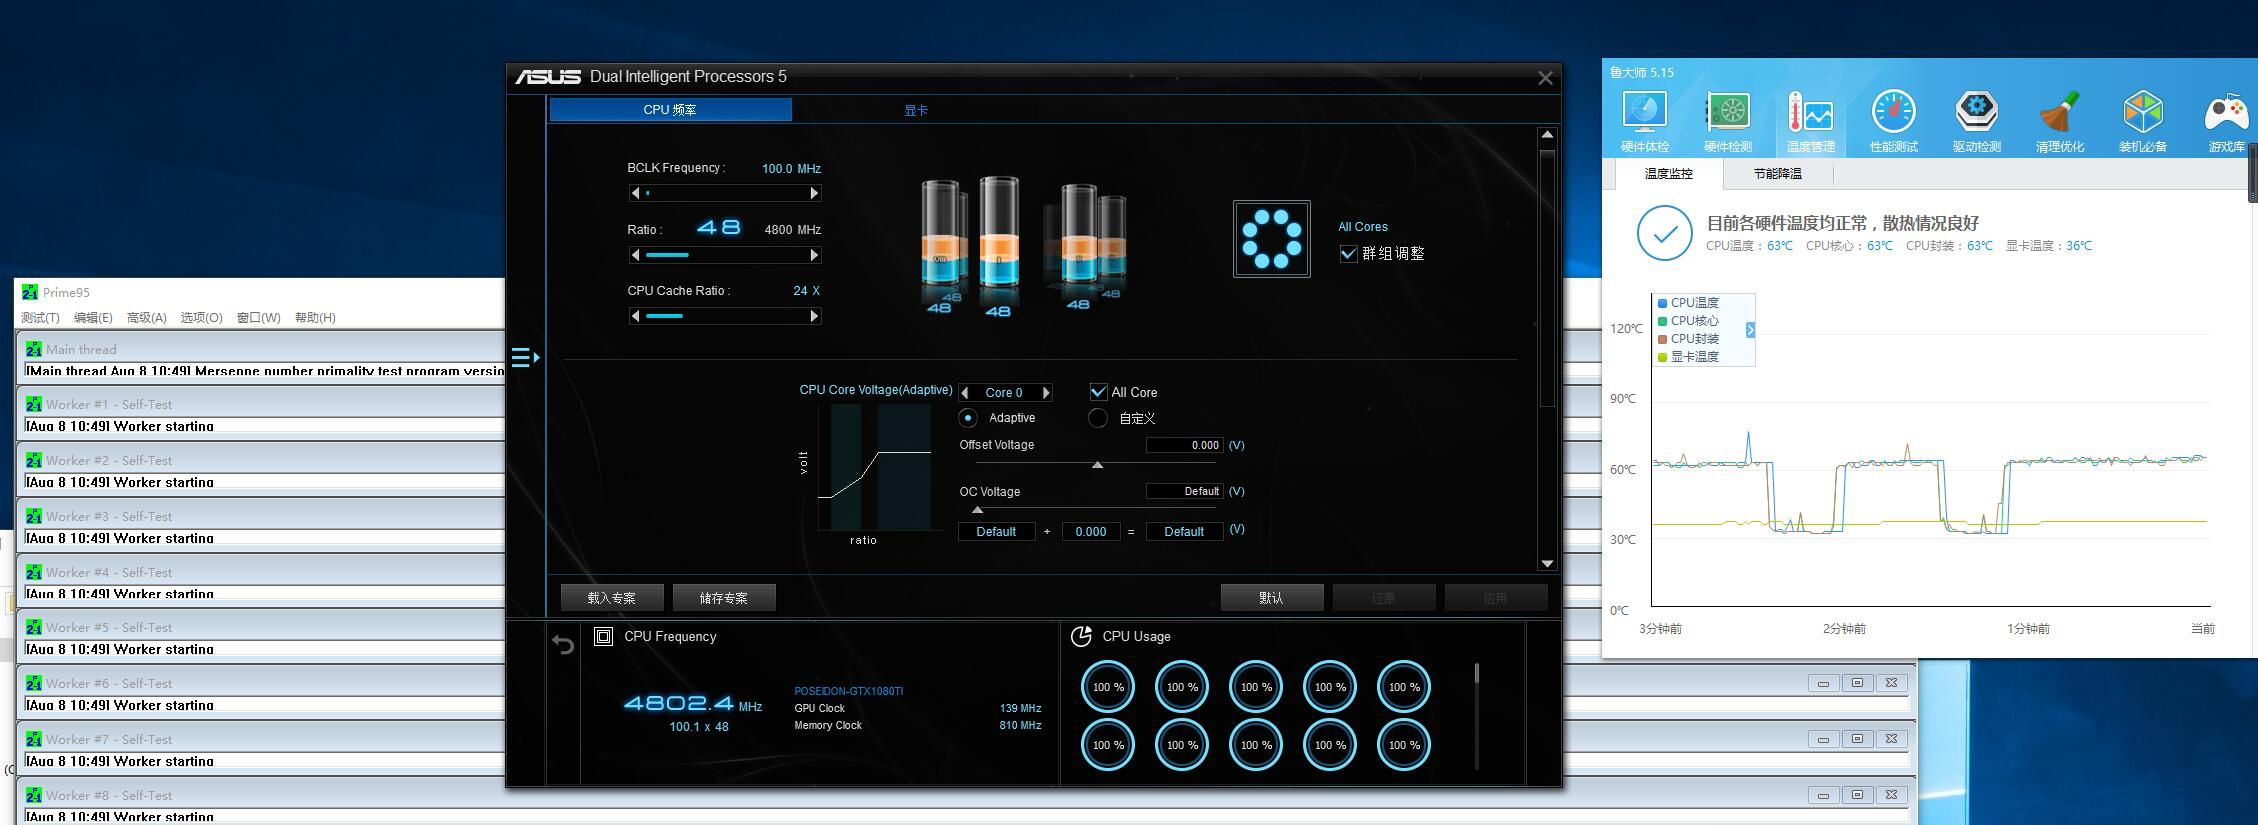Open Prime95 选项(O) menu
Screen dimensions: 2258x825
point(201,318)
